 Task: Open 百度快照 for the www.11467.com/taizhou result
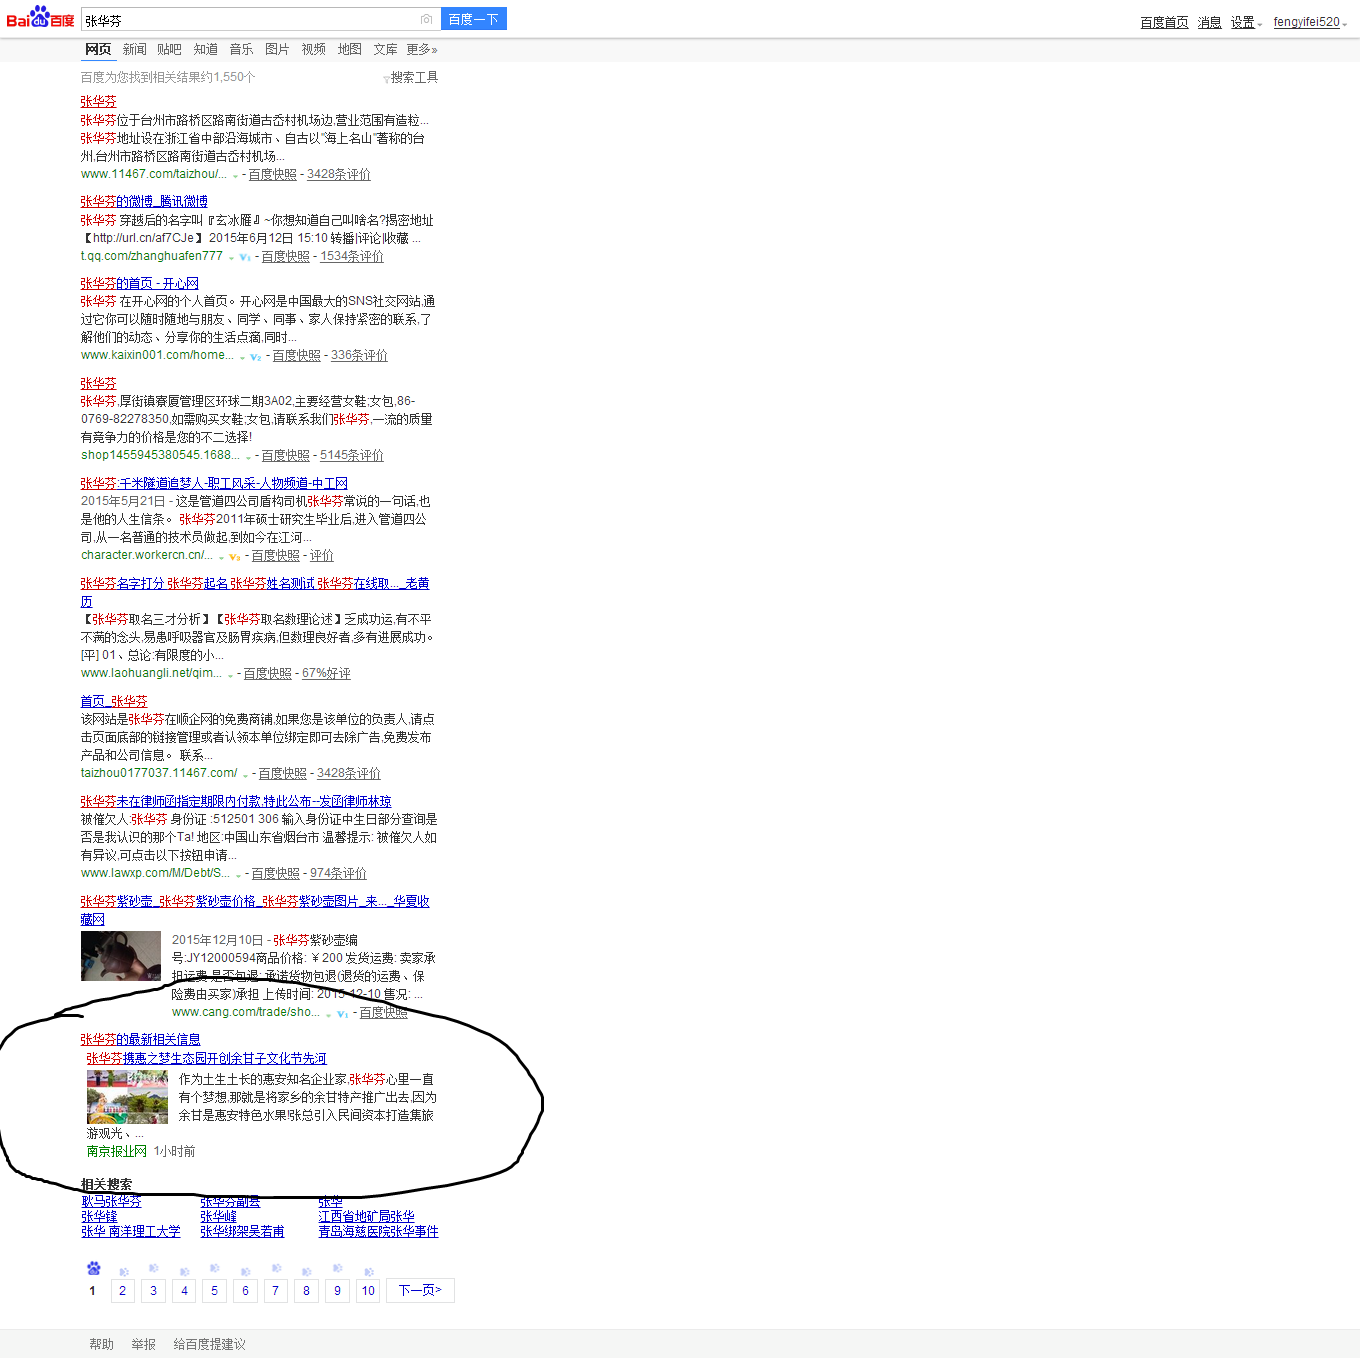tap(272, 174)
